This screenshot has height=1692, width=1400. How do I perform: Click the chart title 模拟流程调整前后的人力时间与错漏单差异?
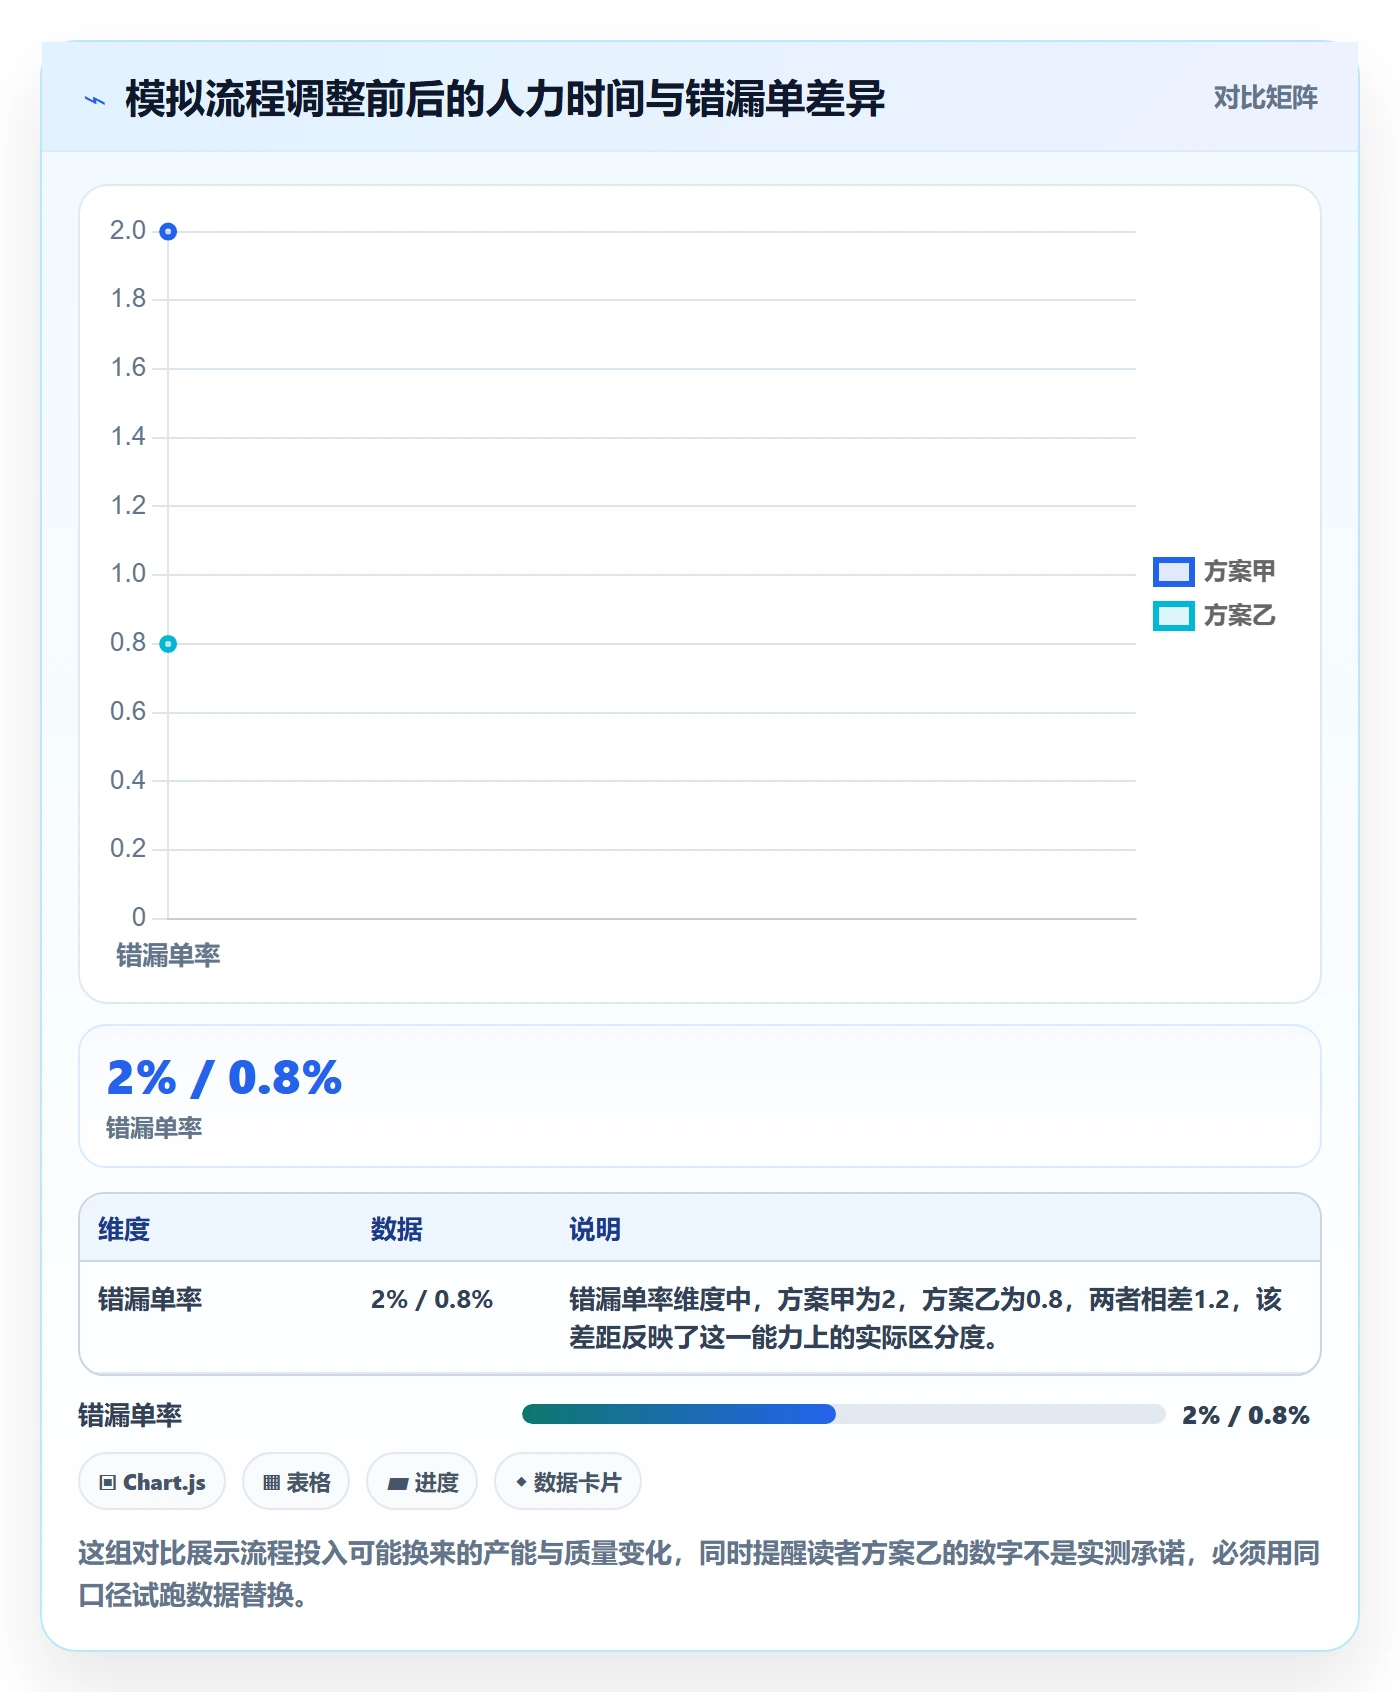coord(505,99)
